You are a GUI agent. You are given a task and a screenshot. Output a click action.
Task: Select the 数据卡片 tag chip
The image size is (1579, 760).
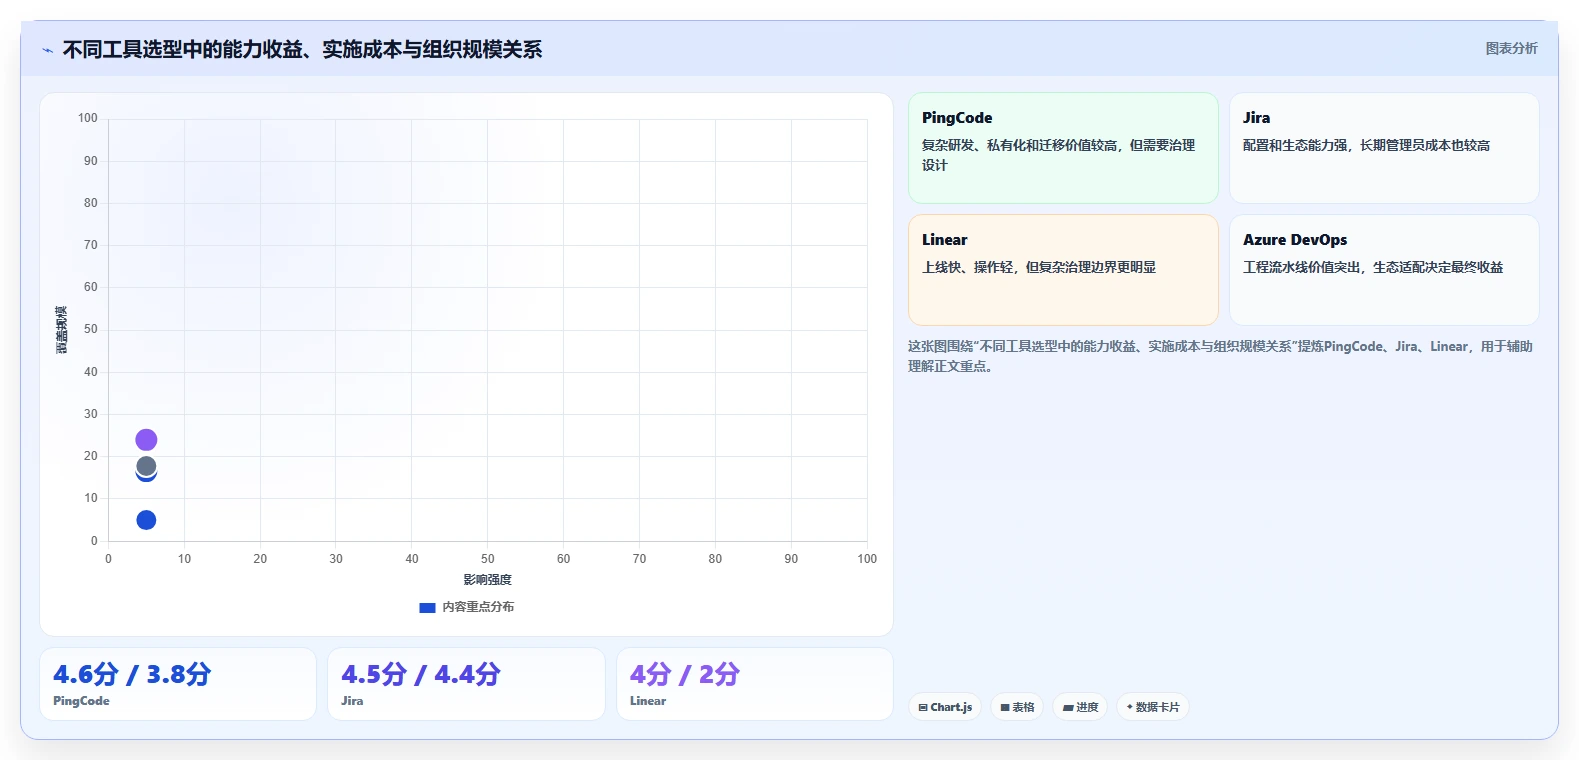click(x=1153, y=707)
